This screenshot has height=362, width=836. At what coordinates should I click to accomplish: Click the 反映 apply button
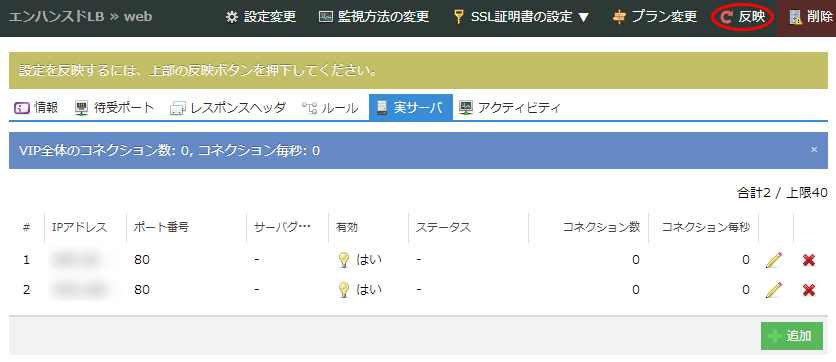coord(743,18)
